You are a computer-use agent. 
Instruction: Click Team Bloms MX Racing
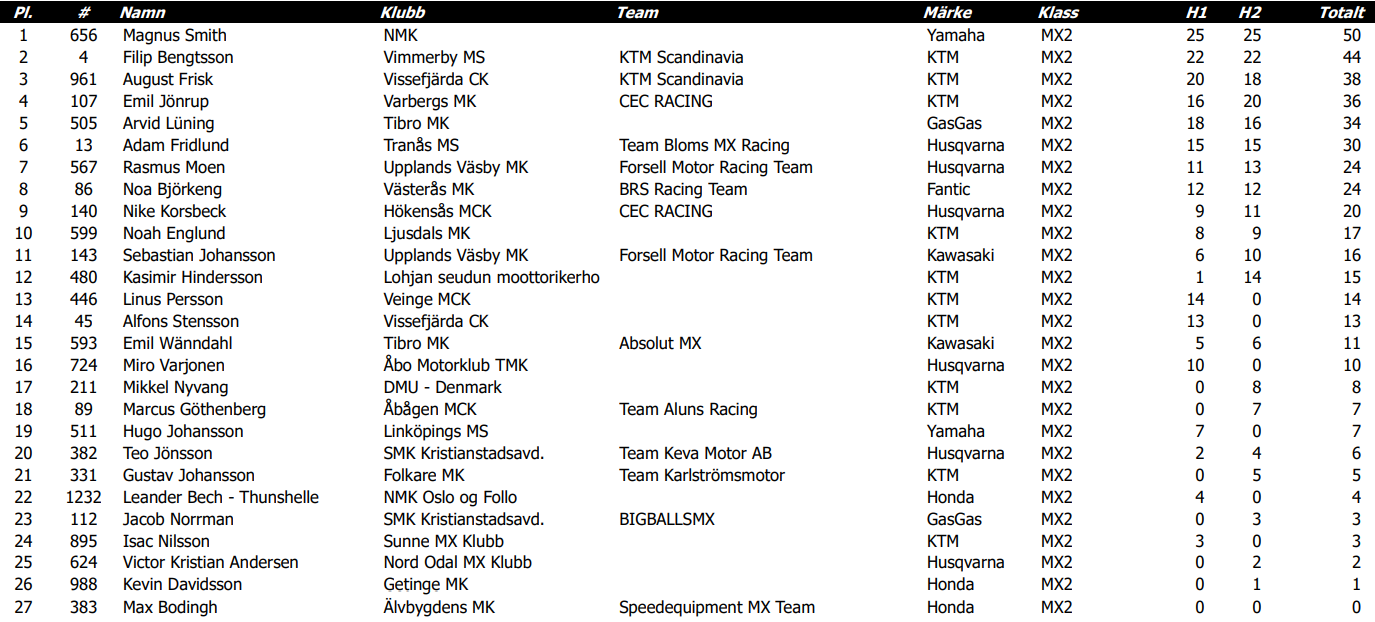coord(704,145)
